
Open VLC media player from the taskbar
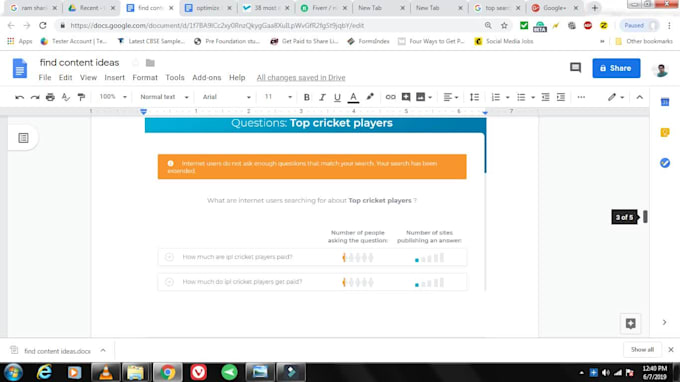pos(105,372)
